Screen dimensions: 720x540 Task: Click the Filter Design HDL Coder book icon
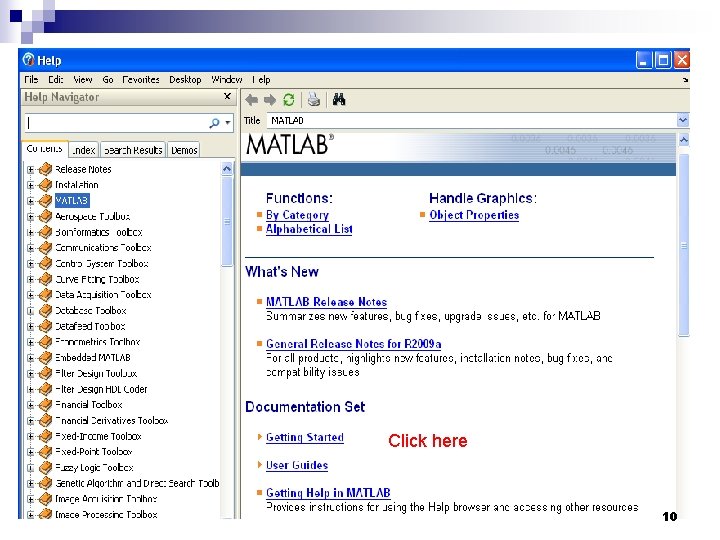click(45, 389)
